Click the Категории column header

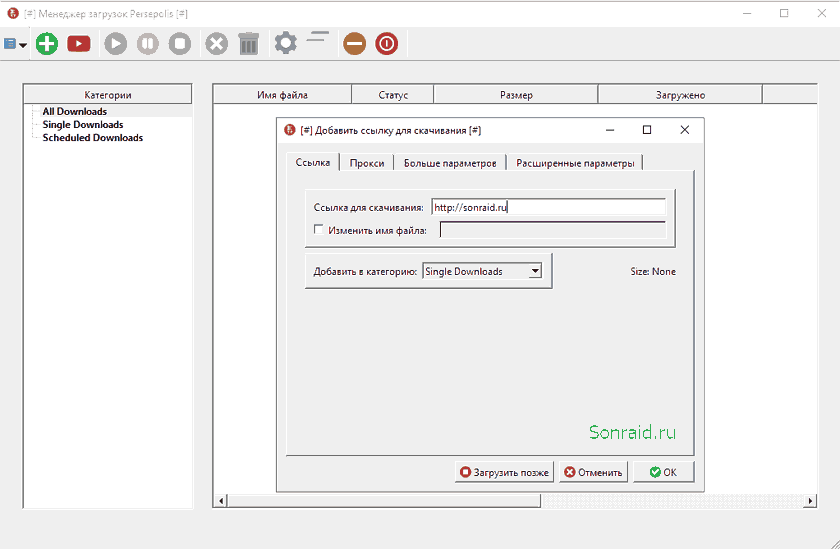coord(108,95)
